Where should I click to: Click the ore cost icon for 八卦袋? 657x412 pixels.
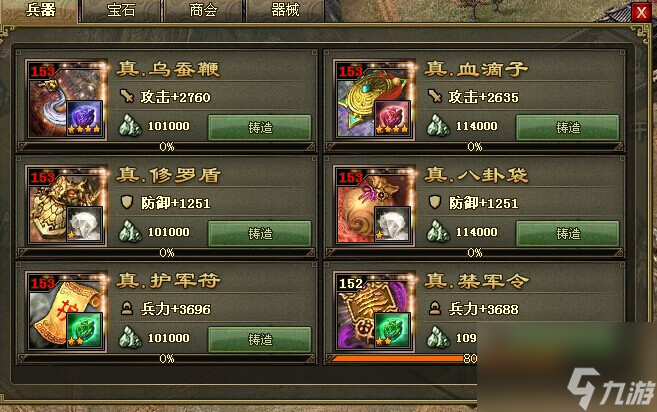[438, 232]
